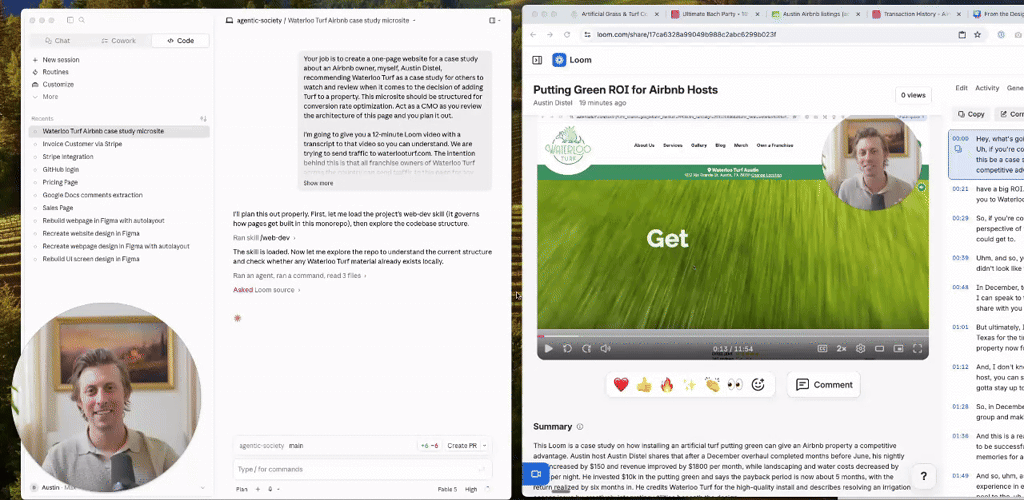The image size is (1024, 500).
Task: Expand the Ran skill /web-dev step
Action: coord(264,238)
